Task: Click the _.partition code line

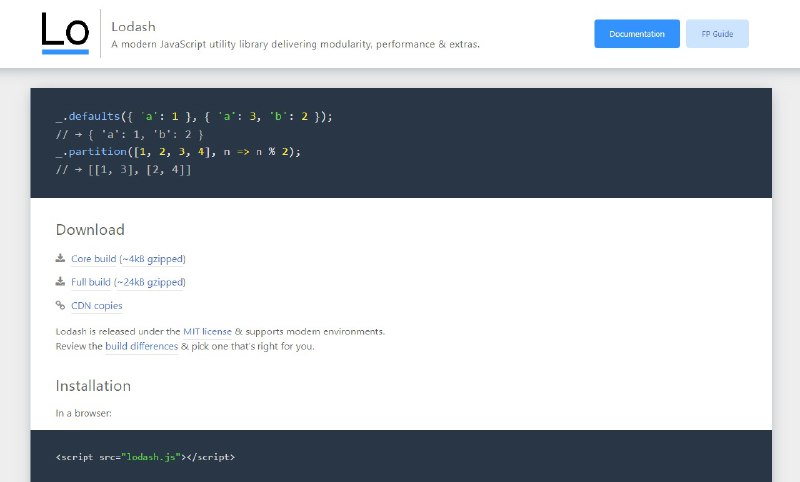Action: [x=178, y=151]
